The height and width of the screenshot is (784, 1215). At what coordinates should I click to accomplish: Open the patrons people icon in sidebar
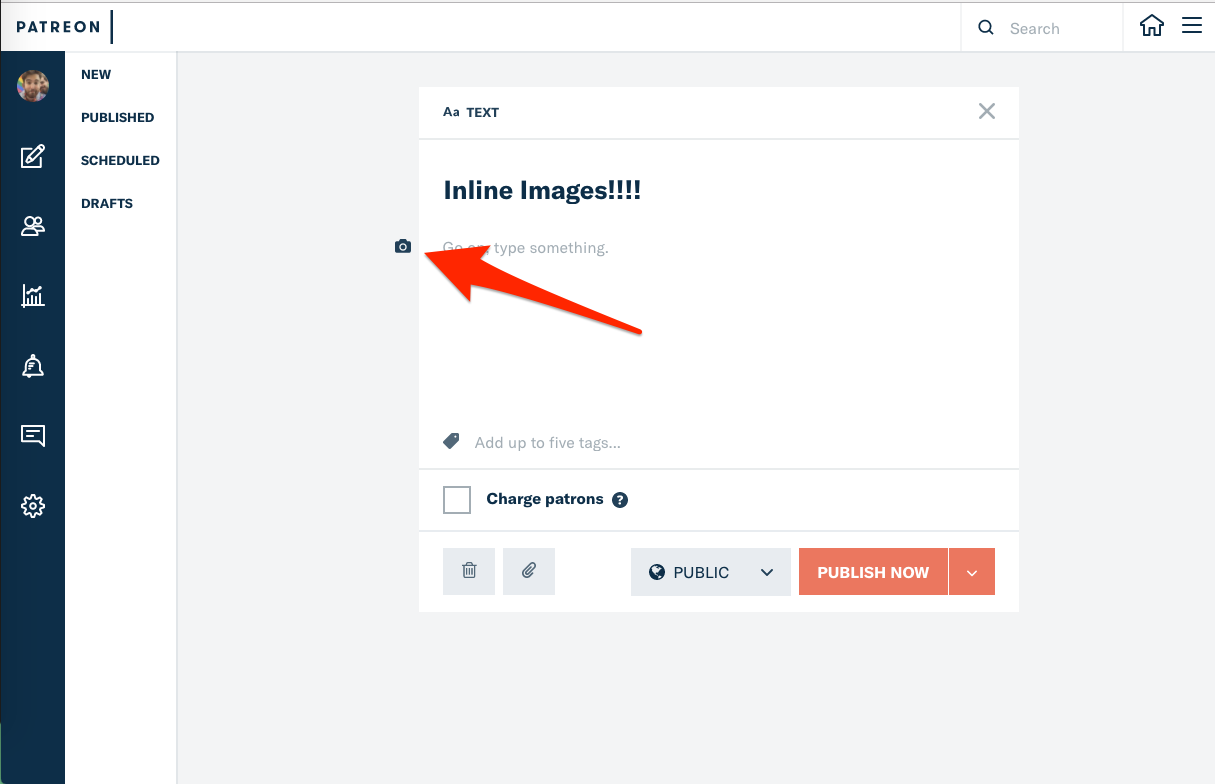[x=33, y=226]
